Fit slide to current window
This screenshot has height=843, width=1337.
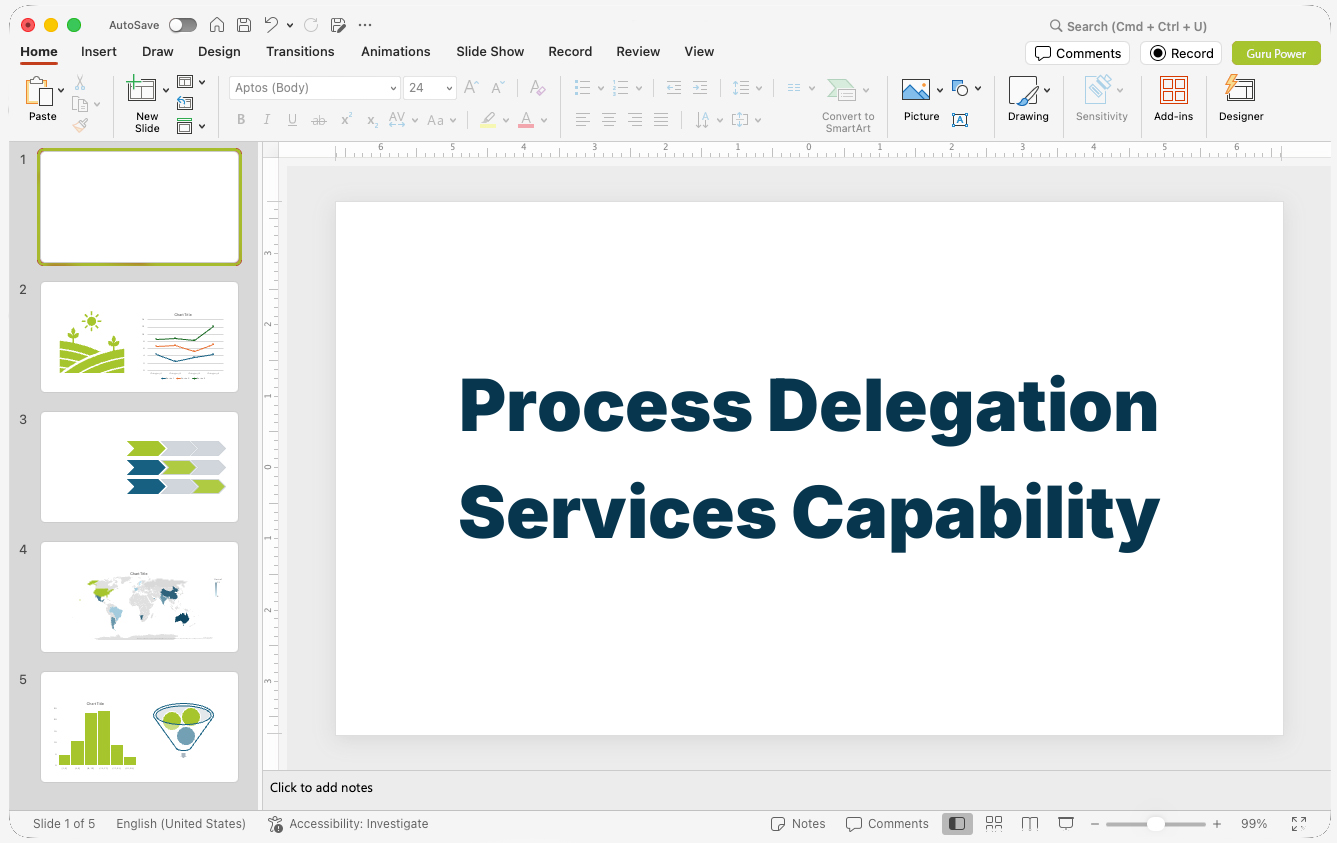point(1299,824)
